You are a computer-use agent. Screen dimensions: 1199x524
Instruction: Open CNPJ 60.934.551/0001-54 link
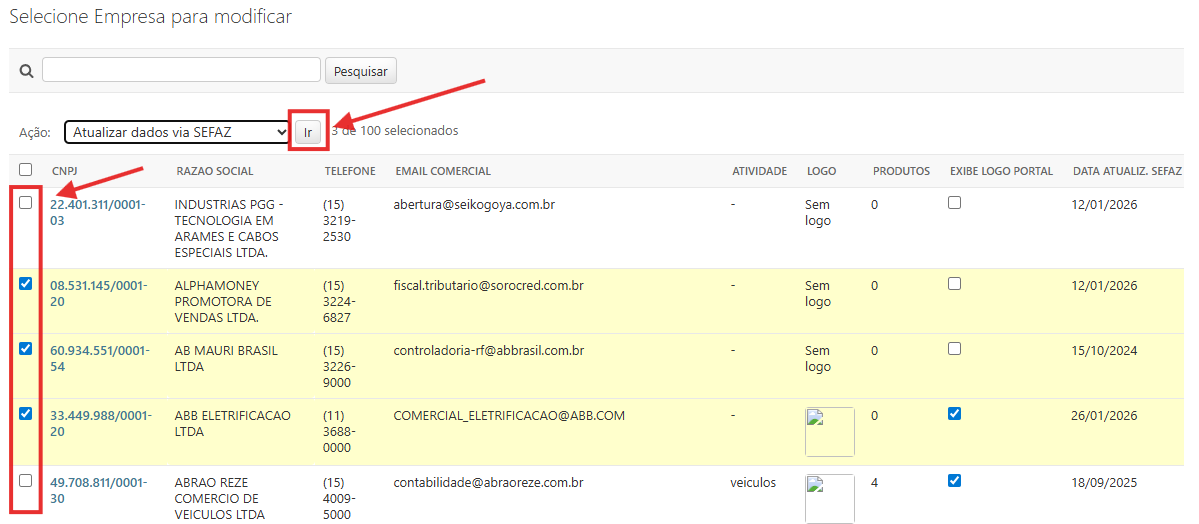tap(98, 358)
